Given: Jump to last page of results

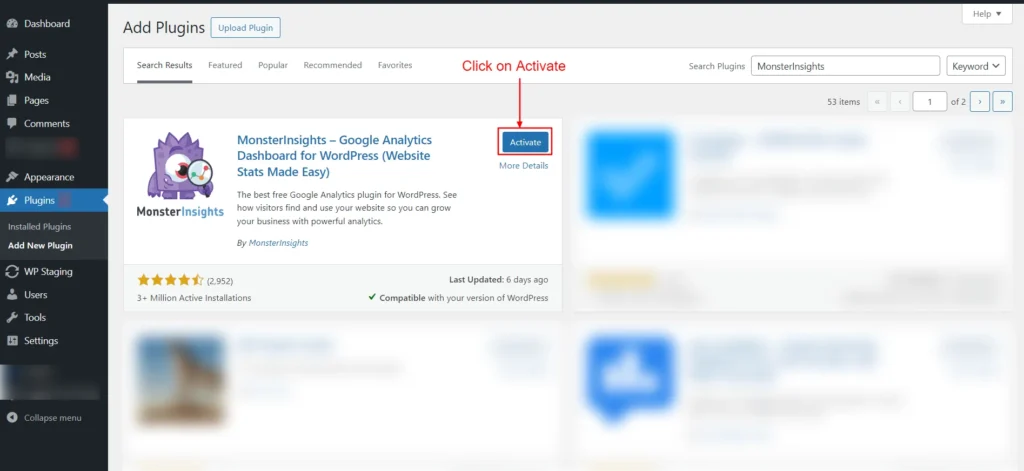Looking at the screenshot, I should tap(1002, 102).
